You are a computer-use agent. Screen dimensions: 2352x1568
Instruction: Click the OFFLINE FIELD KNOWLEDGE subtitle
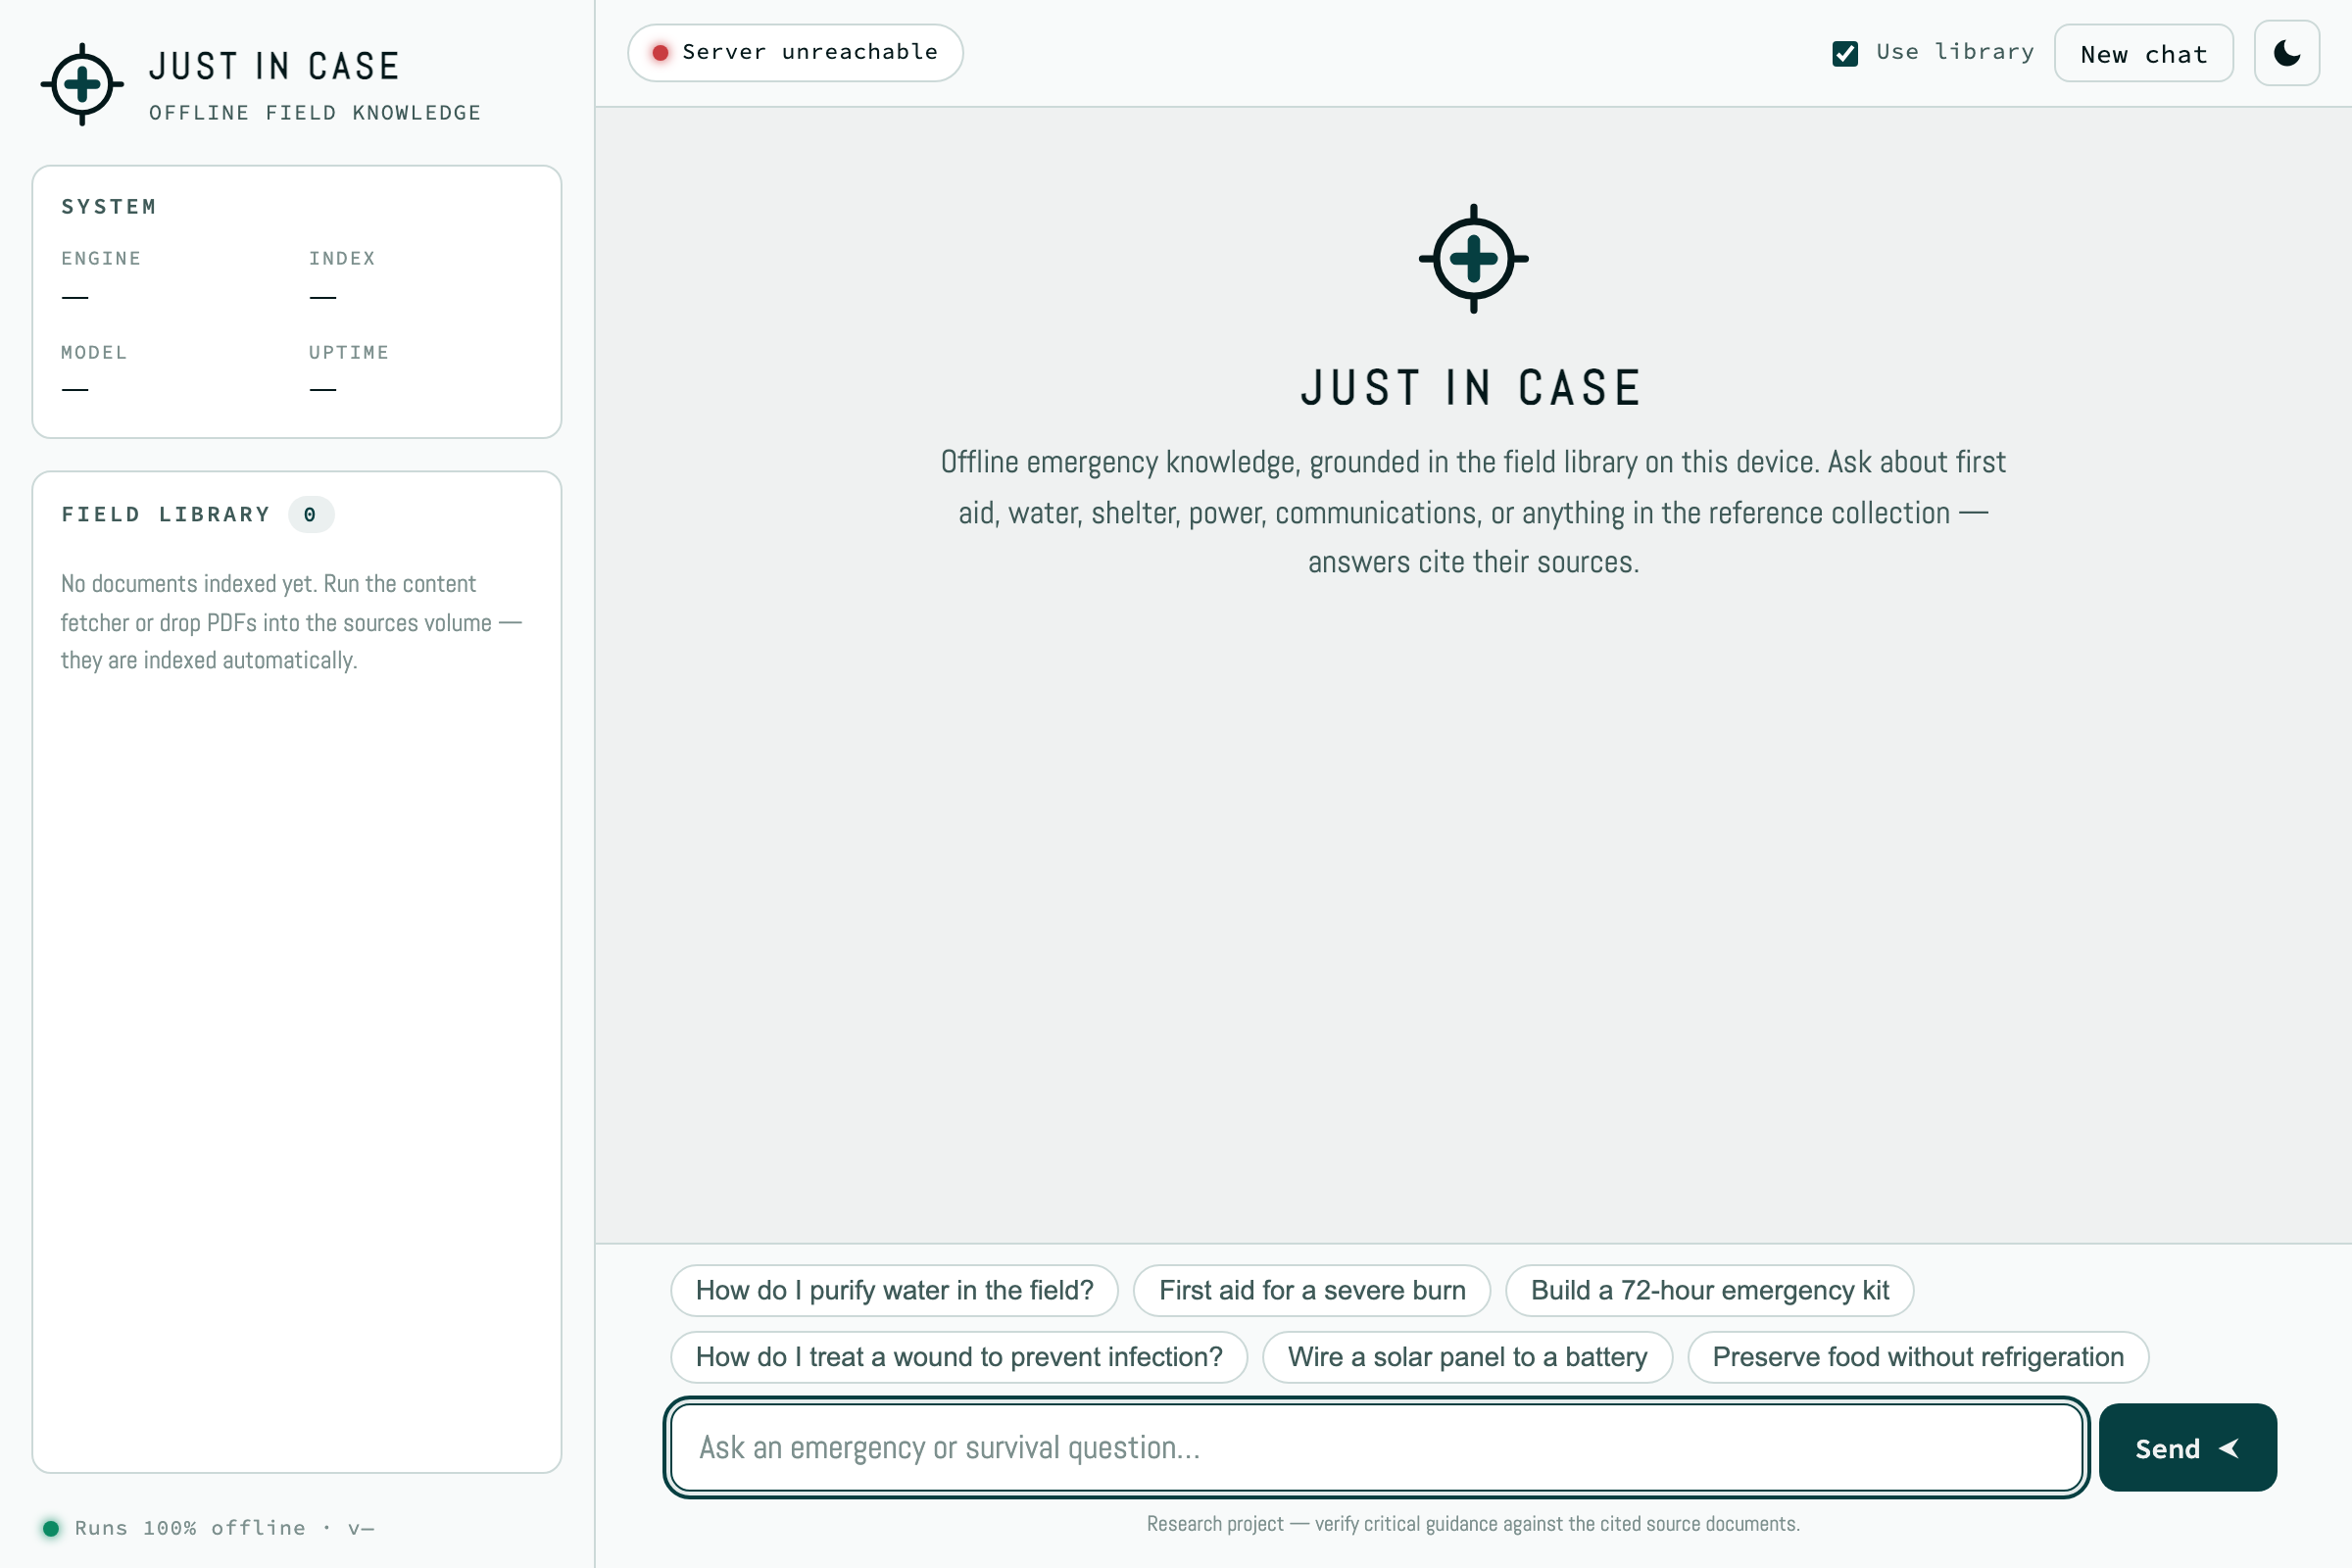315,113
